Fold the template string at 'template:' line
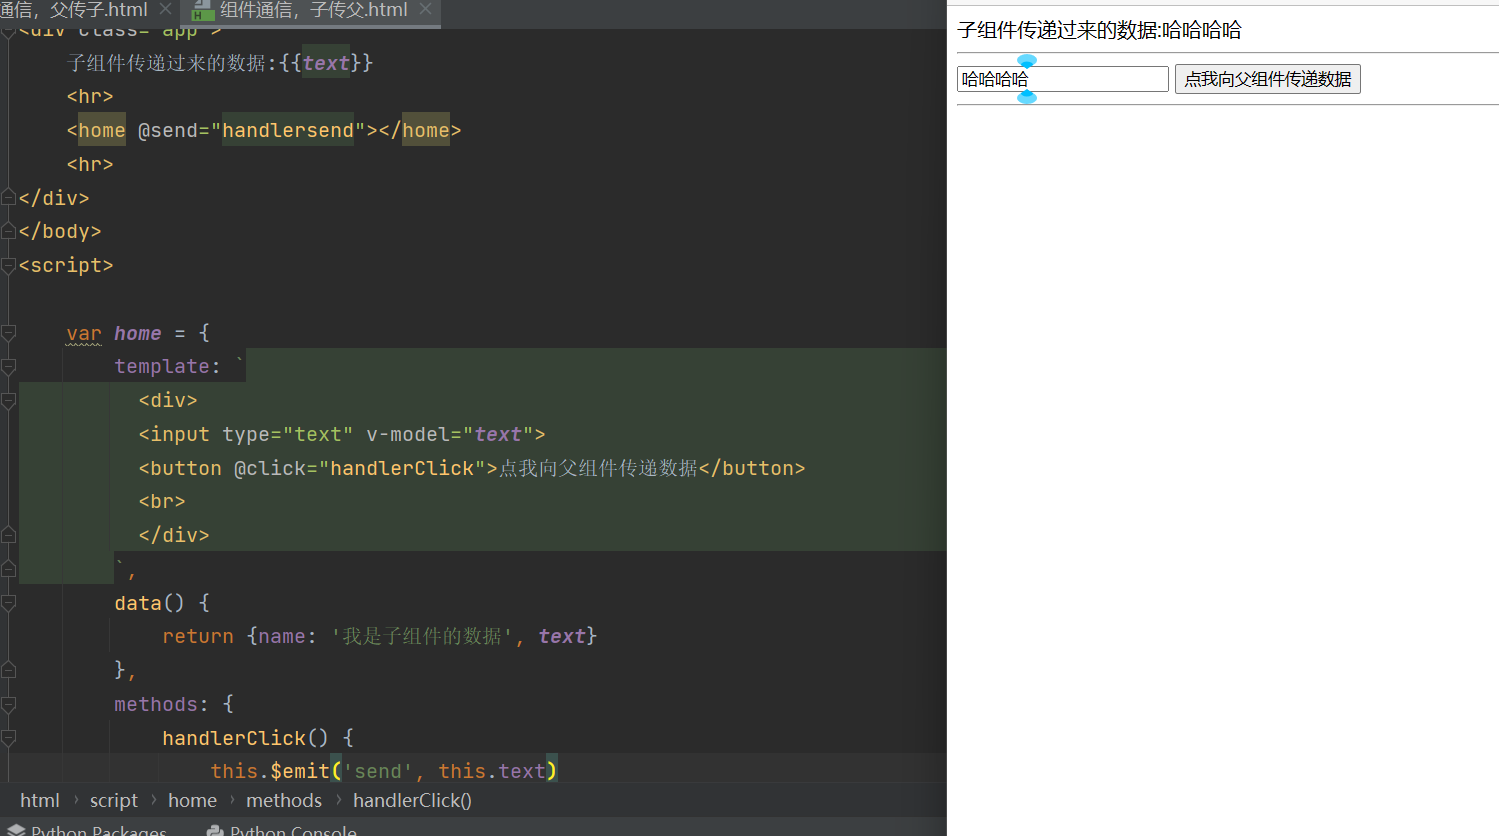Screen dimensions: 1499x836 8,367
